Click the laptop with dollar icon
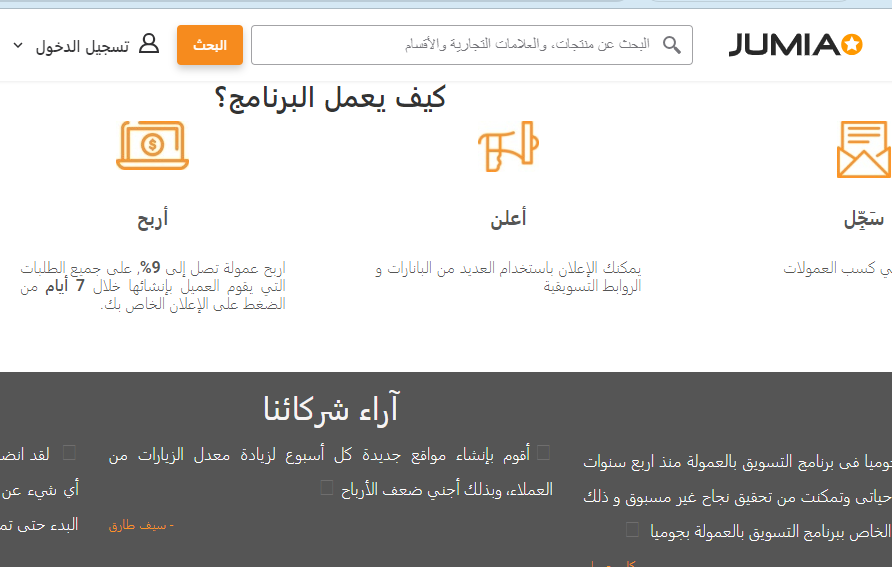Viewport: 892px width, 567px height. (x=152, y=147)
